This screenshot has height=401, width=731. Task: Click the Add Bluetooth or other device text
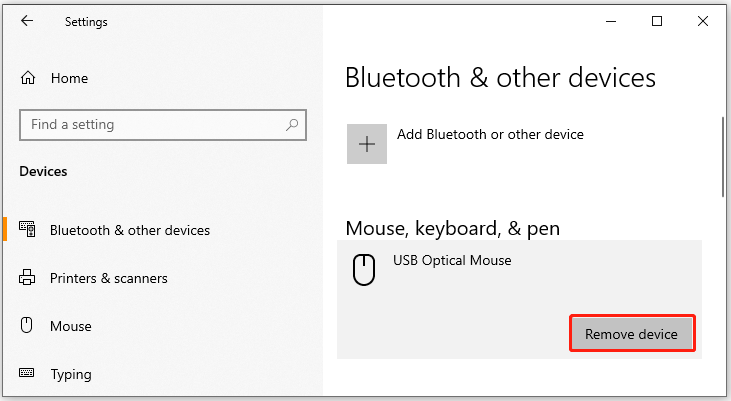pos(490,134)
